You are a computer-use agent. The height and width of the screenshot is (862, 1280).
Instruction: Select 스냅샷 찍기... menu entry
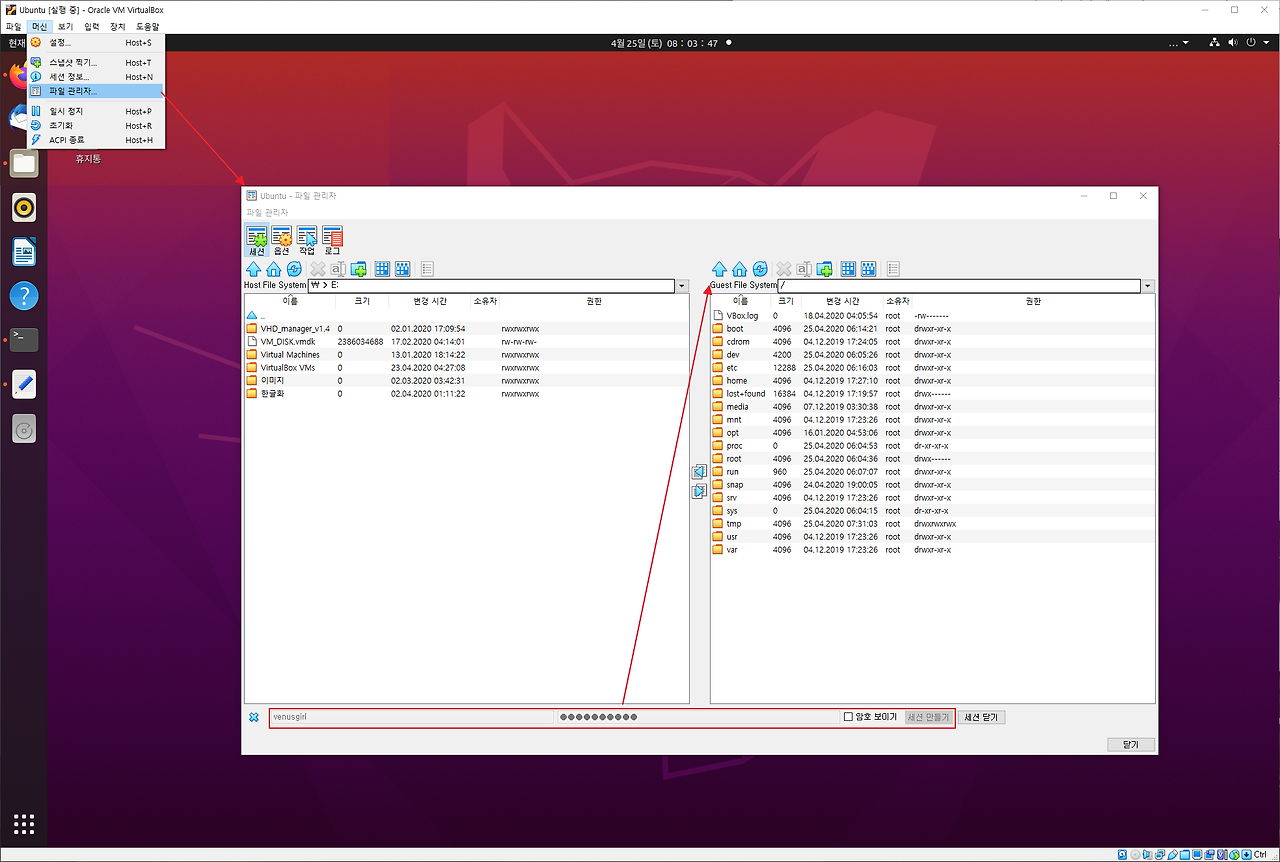coord(96,62)
